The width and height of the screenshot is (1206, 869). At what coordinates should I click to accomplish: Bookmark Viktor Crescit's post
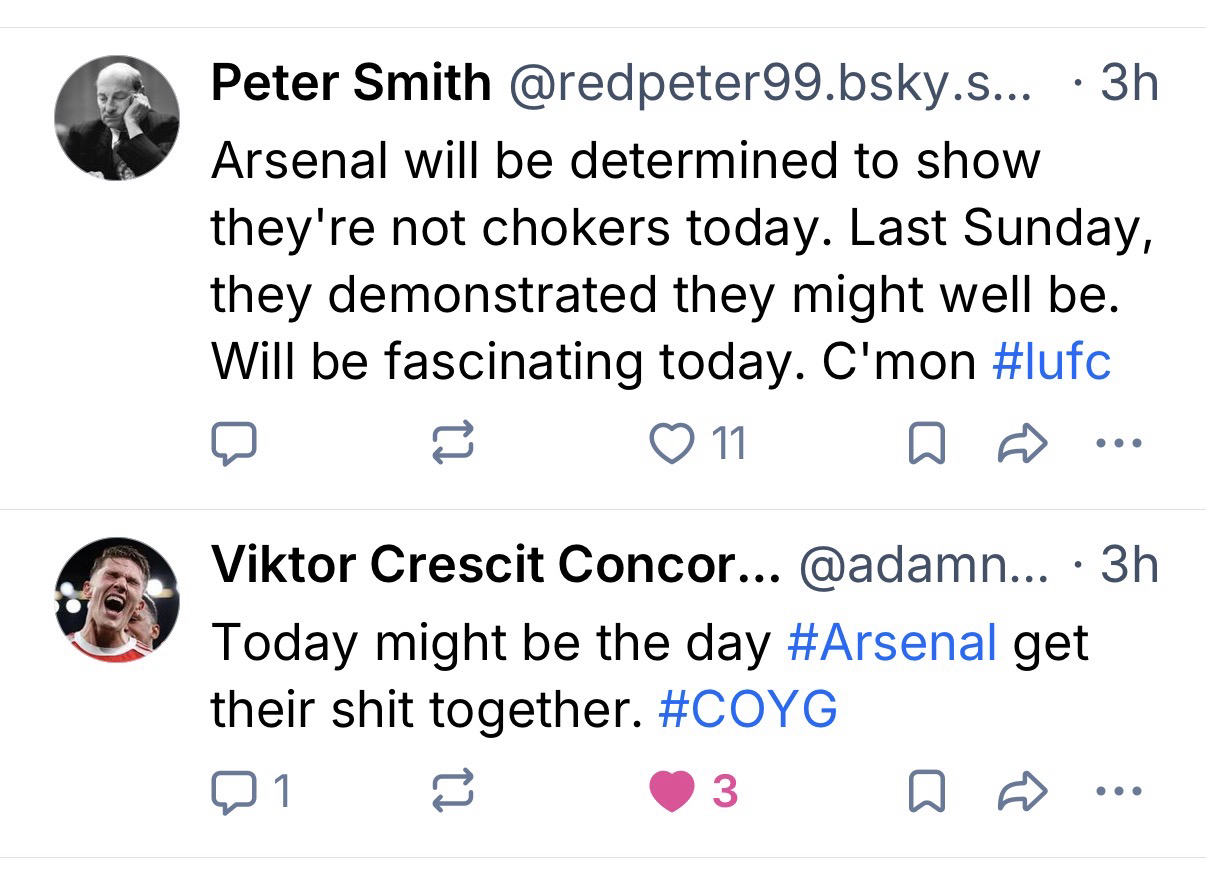pos(926,792)
